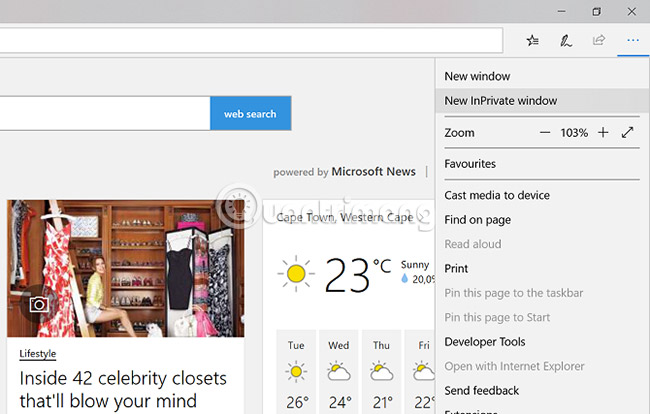650x414 pixels.
Task: Open Inside 42 celebrity closets headline
Action: click(123, 390)
